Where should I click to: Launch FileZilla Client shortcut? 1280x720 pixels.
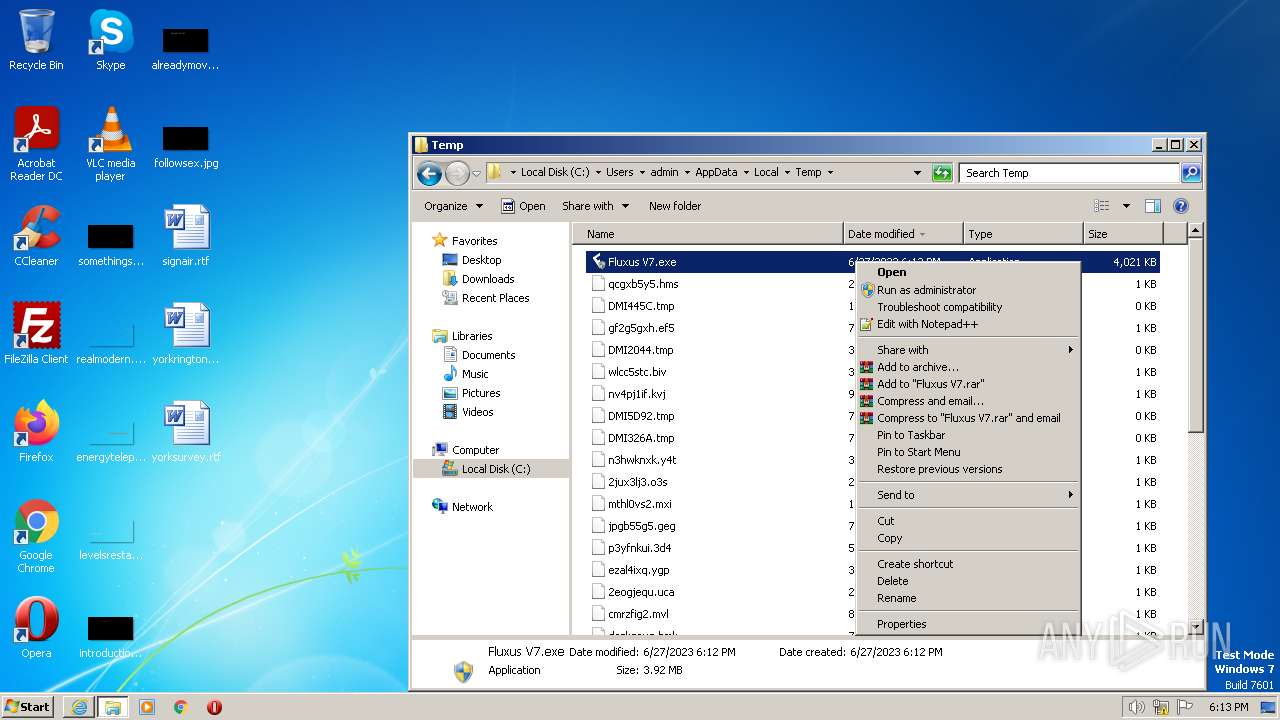(36, 334)
